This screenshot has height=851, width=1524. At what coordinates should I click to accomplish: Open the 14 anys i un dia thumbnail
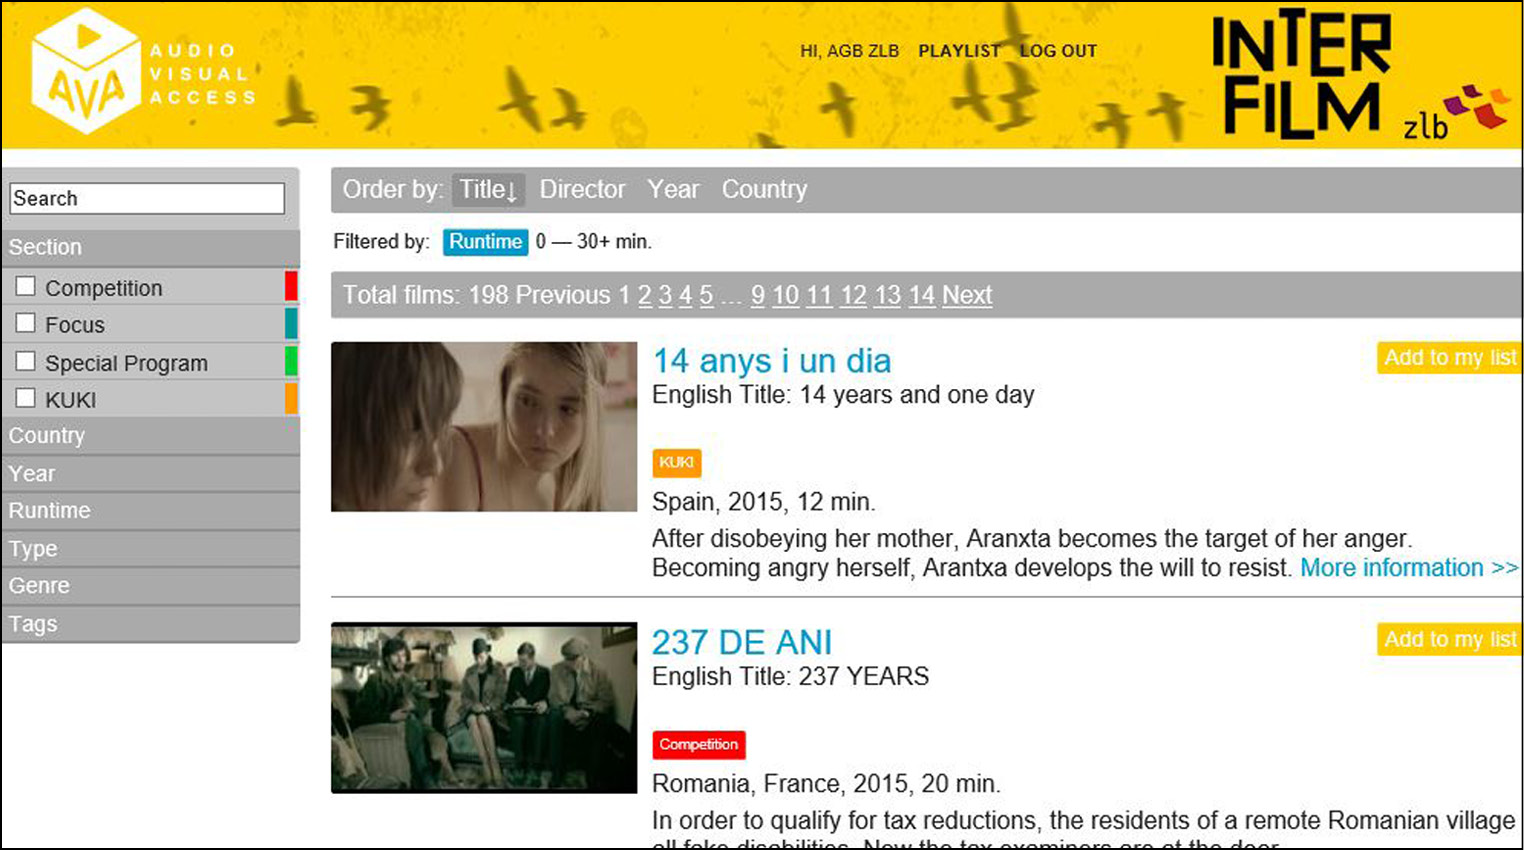[x=484, y=427]
